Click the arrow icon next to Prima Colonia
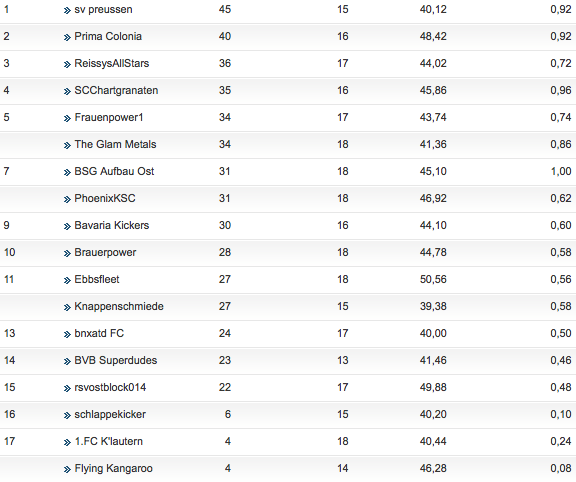This screenshot has height=482, width=576. (x=67, y=37)
